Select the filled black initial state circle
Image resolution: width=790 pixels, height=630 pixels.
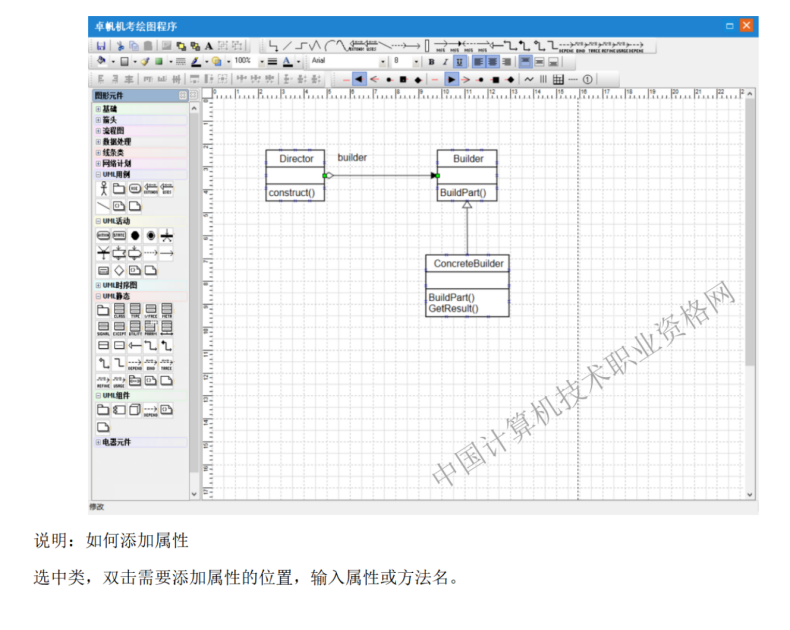[135, 236]
